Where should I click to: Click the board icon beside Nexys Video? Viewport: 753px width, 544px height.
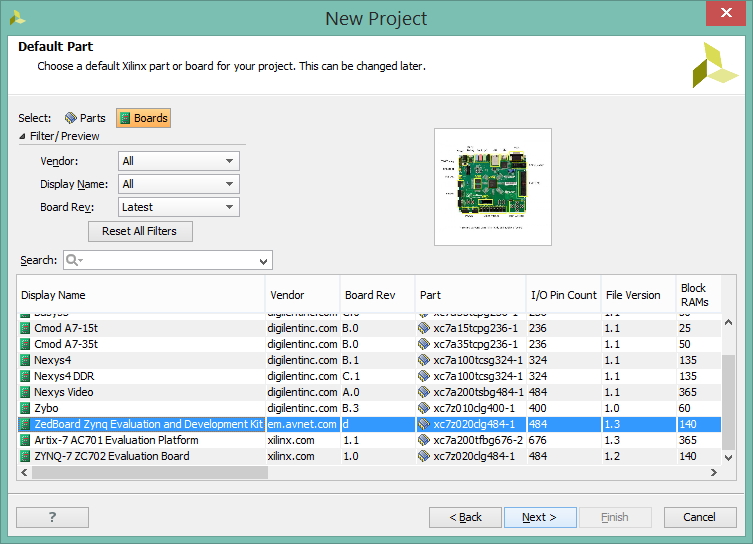pos(25,392)
